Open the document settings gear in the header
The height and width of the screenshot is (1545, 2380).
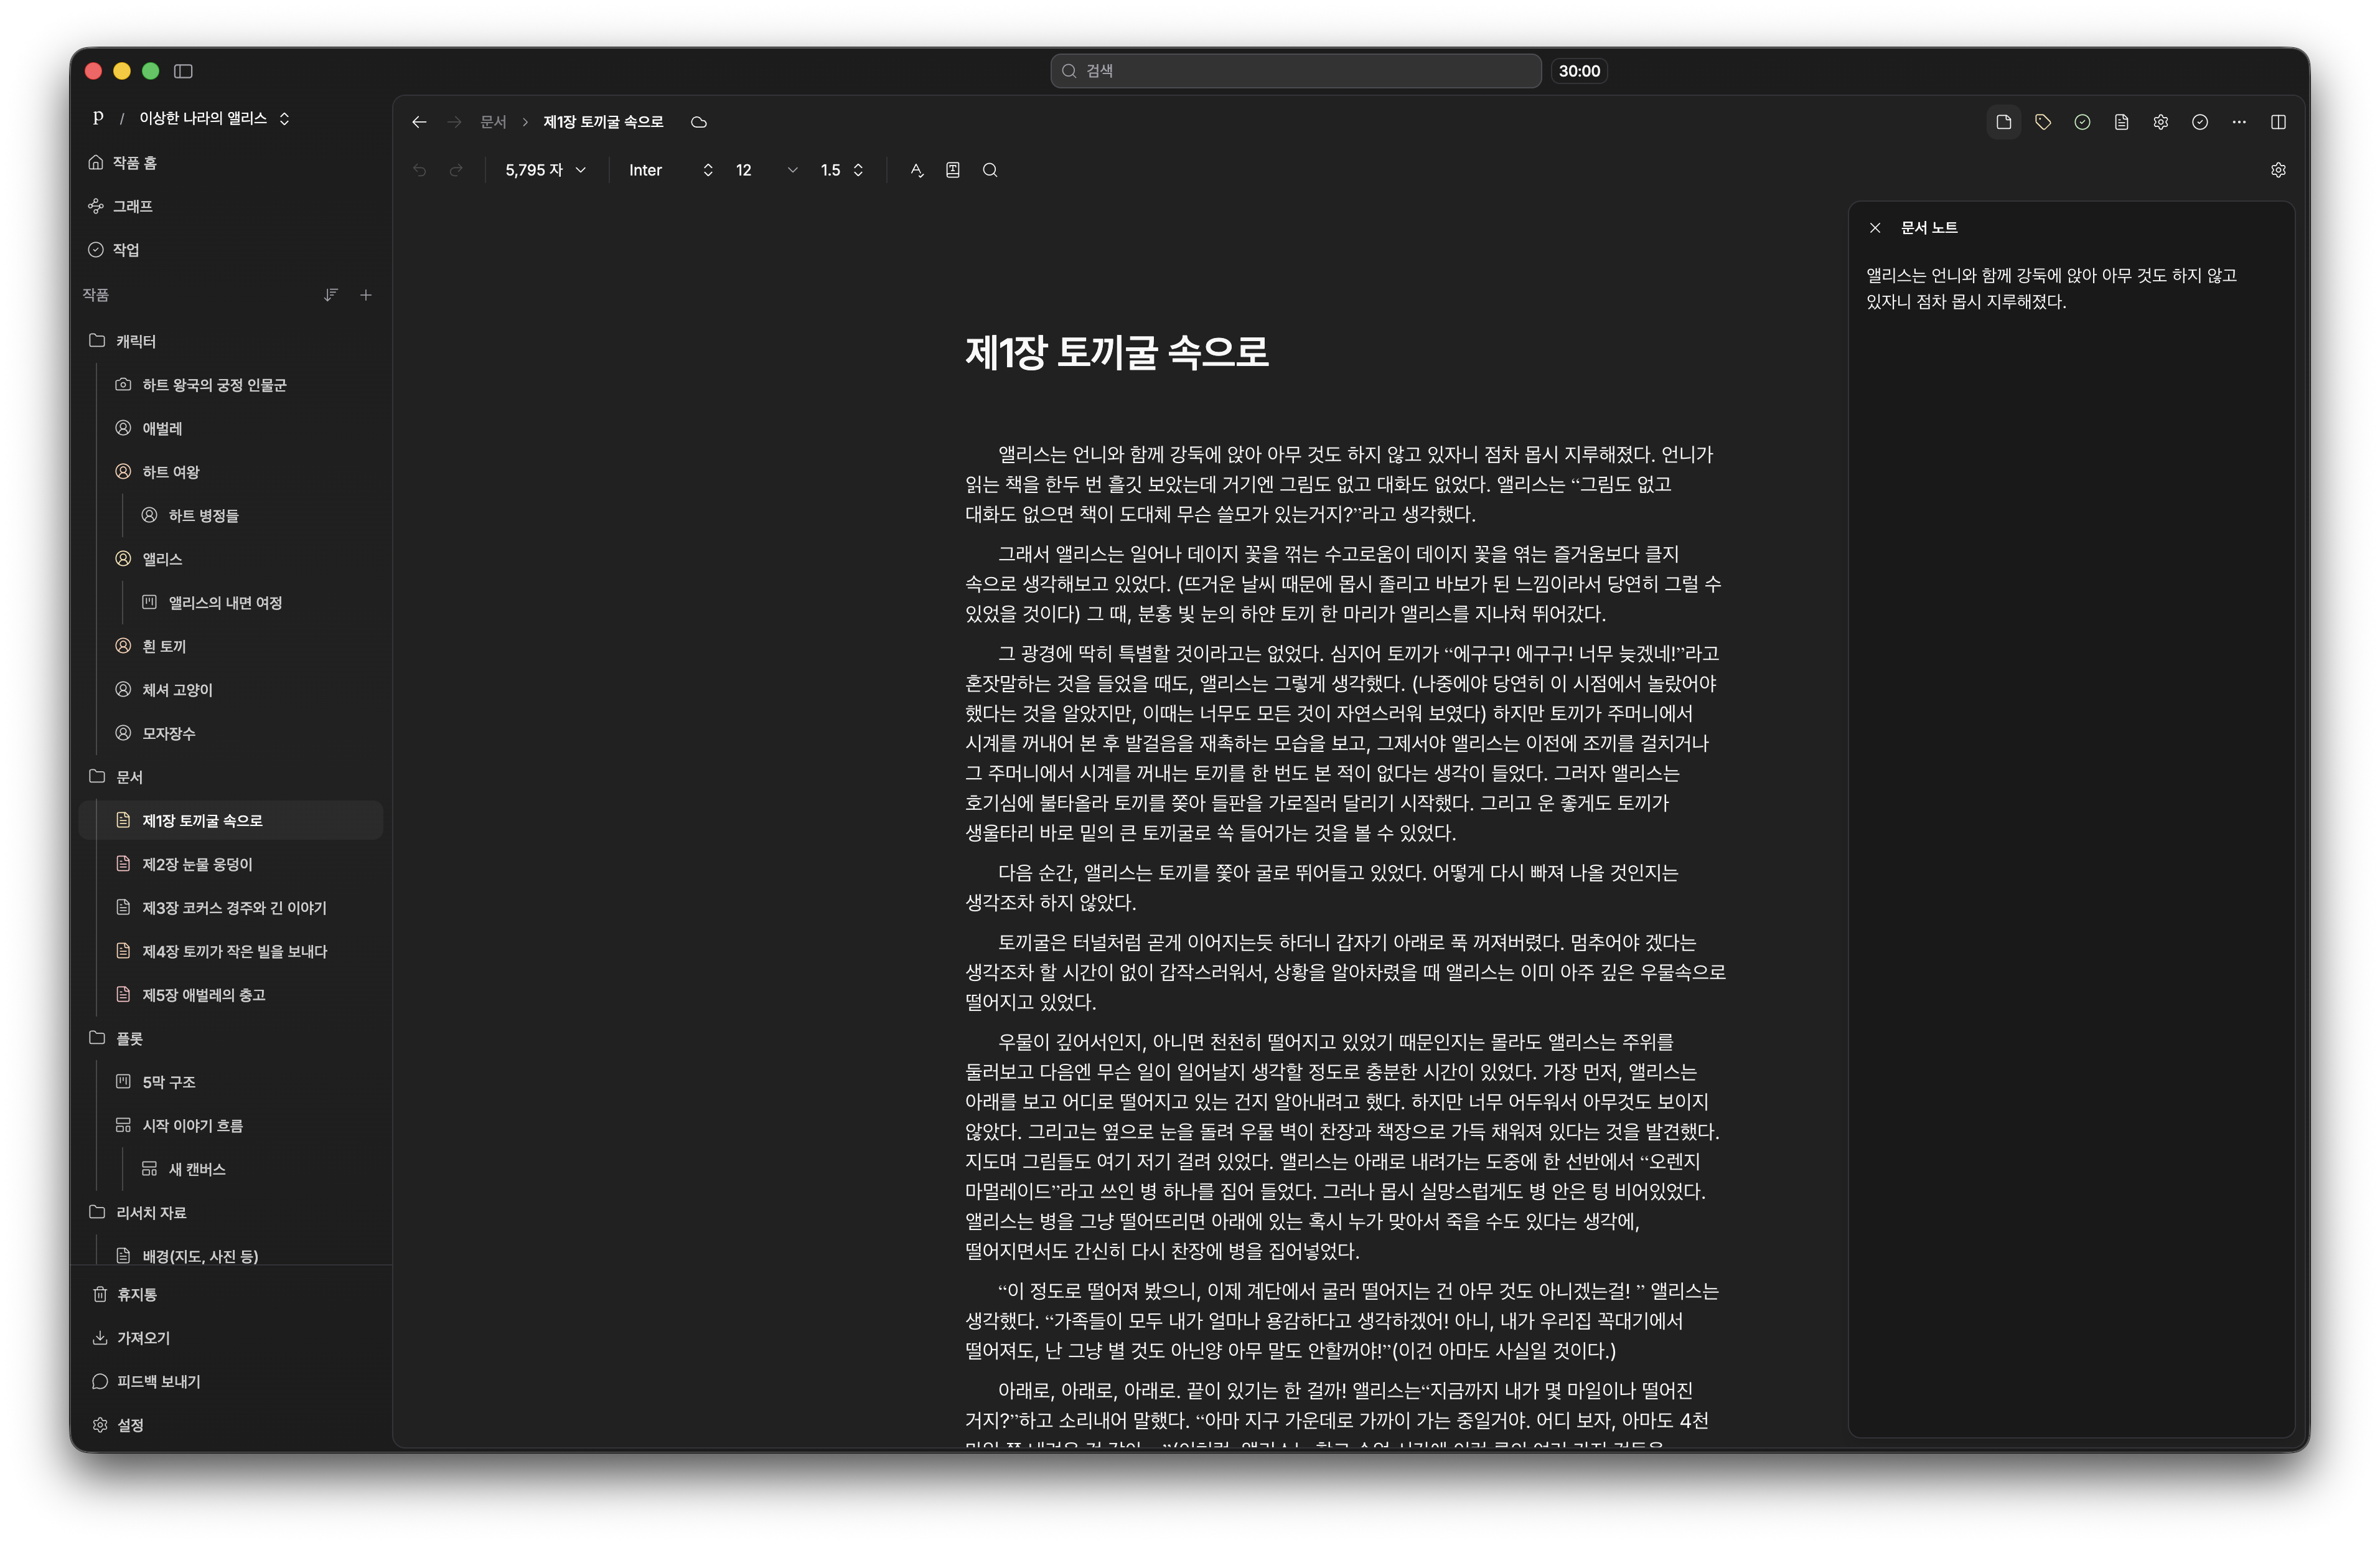(2161, 121)
